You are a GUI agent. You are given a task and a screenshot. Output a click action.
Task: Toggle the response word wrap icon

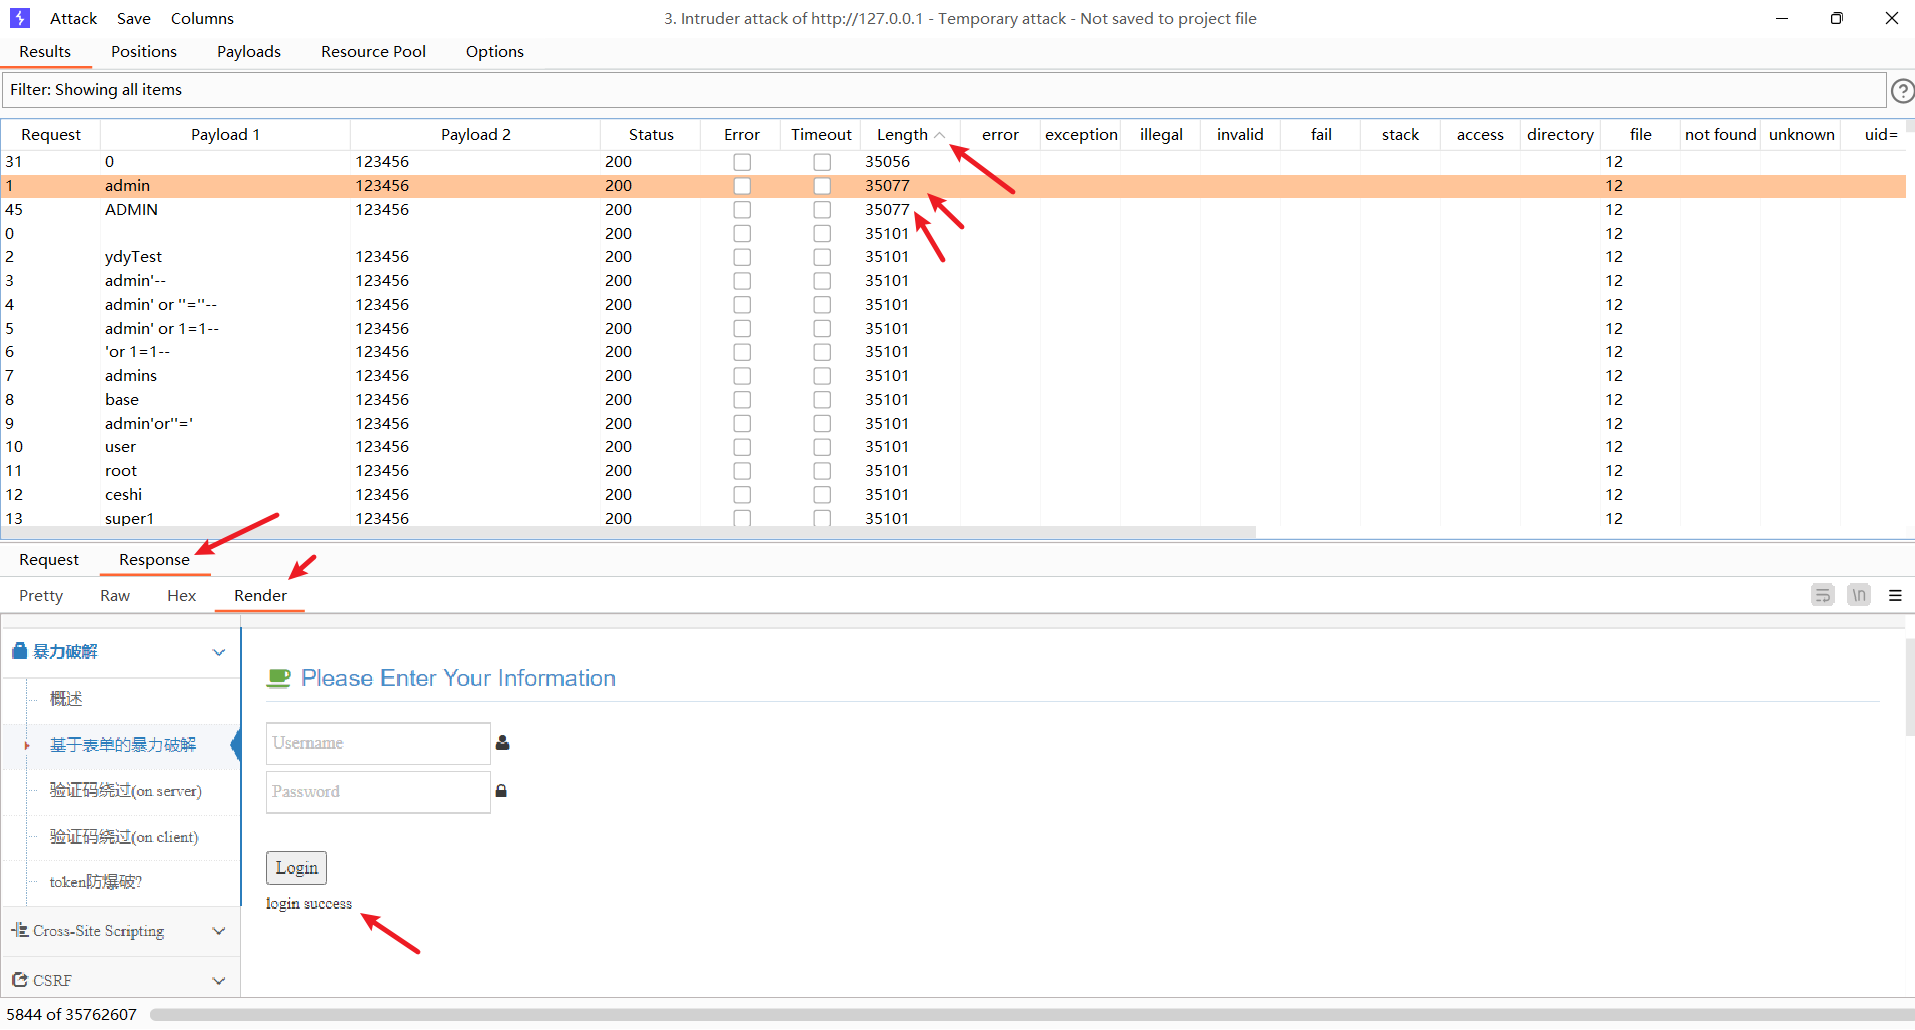pyautogui.click(x=1822, y=595)
